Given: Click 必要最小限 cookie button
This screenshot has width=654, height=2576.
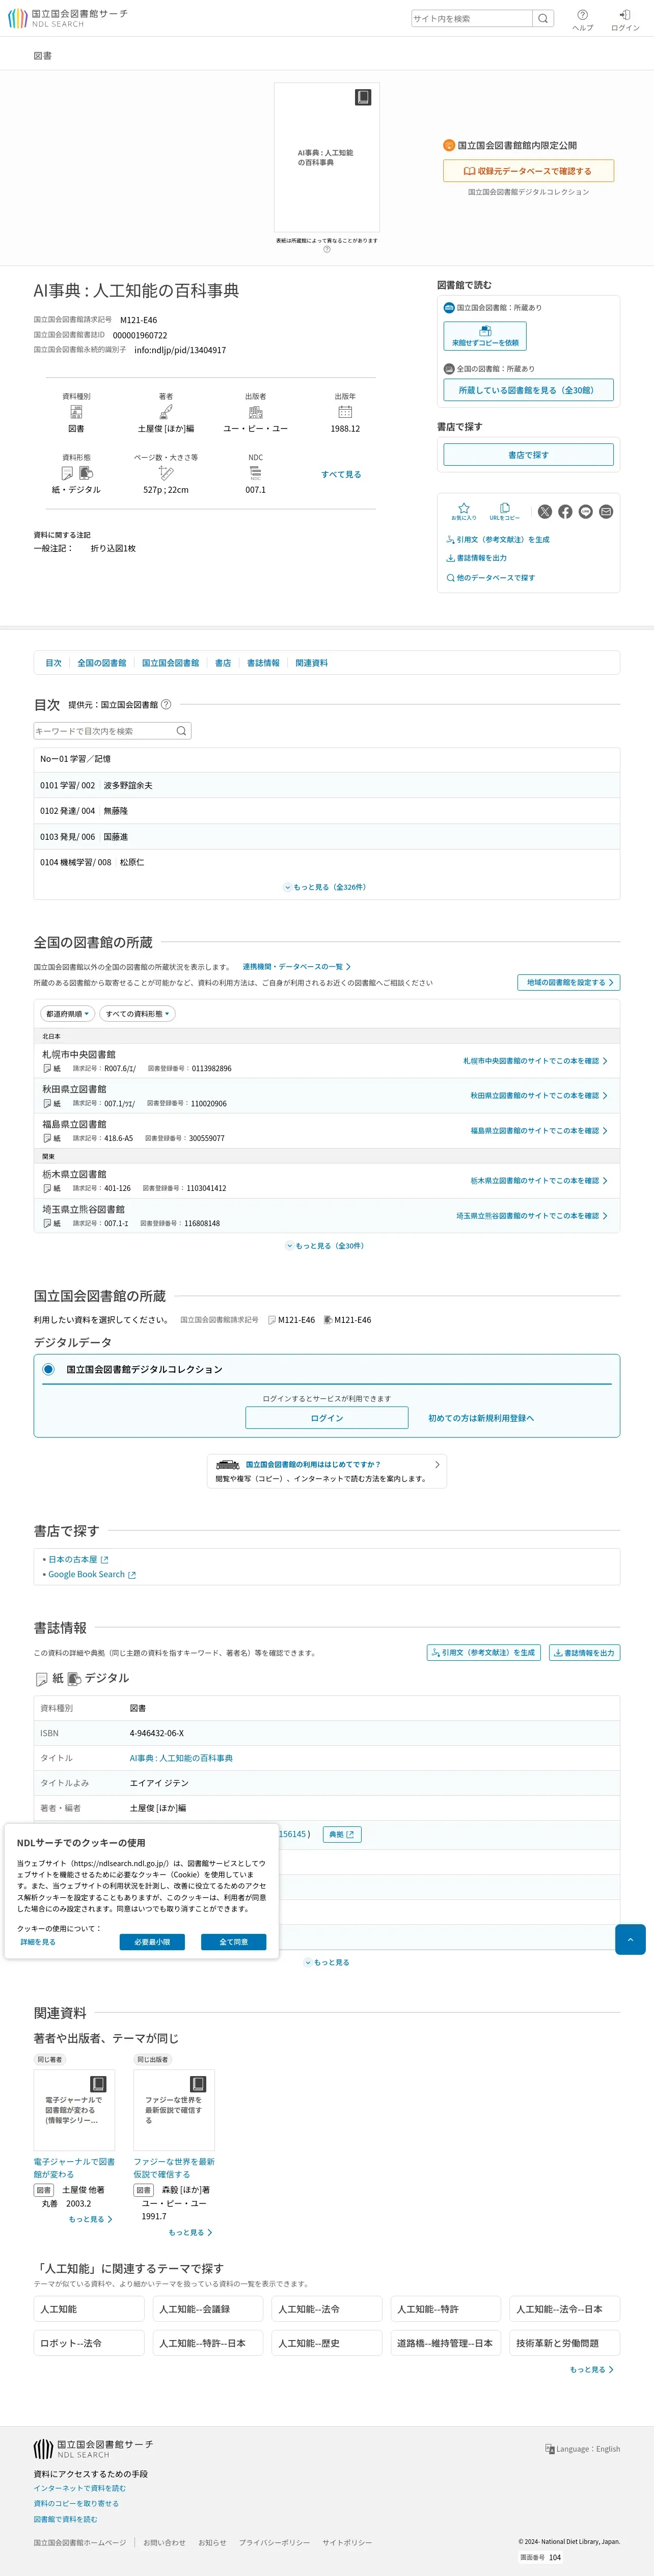Looking at the screenshot, I should (x=152, y=1942).
